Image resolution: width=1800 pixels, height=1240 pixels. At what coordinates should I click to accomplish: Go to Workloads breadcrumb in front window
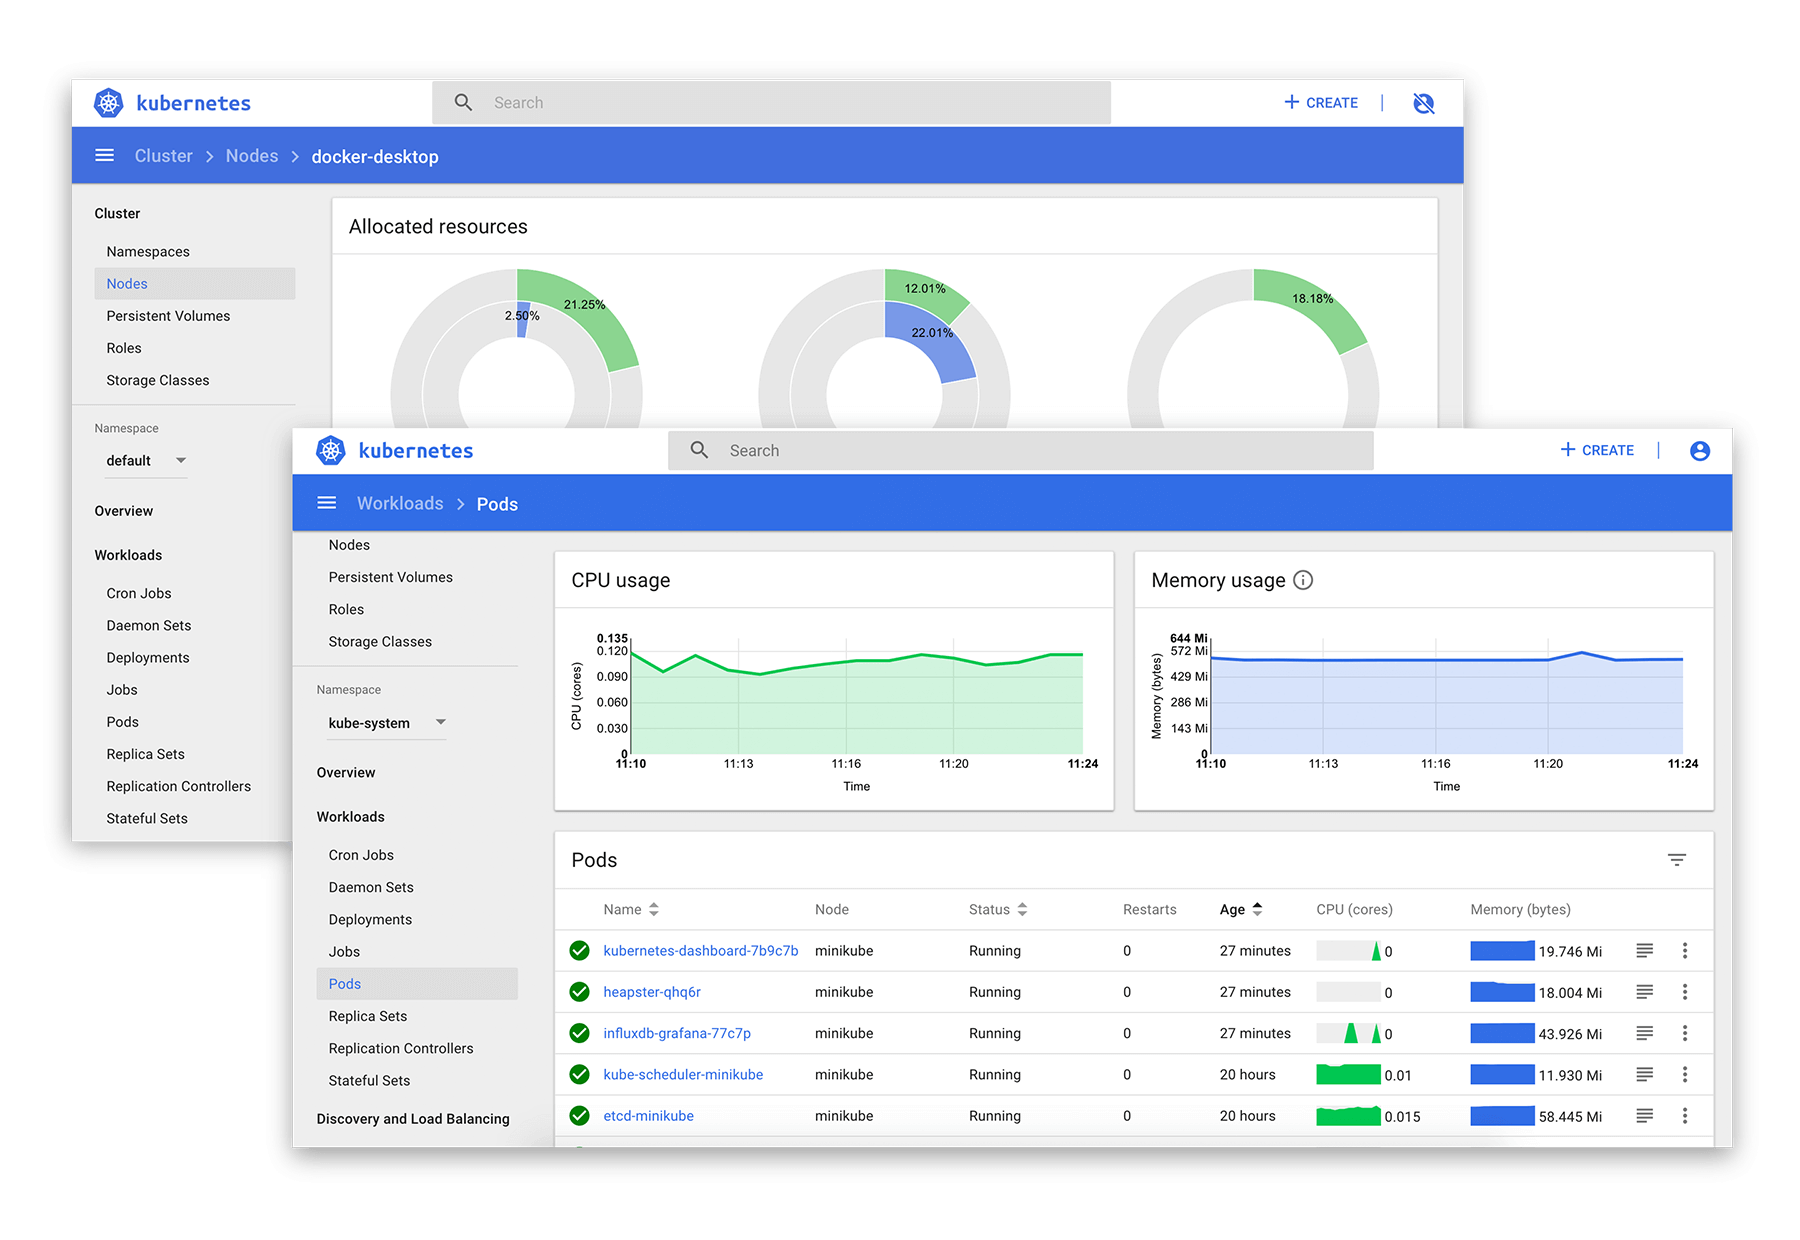[400, 503]
